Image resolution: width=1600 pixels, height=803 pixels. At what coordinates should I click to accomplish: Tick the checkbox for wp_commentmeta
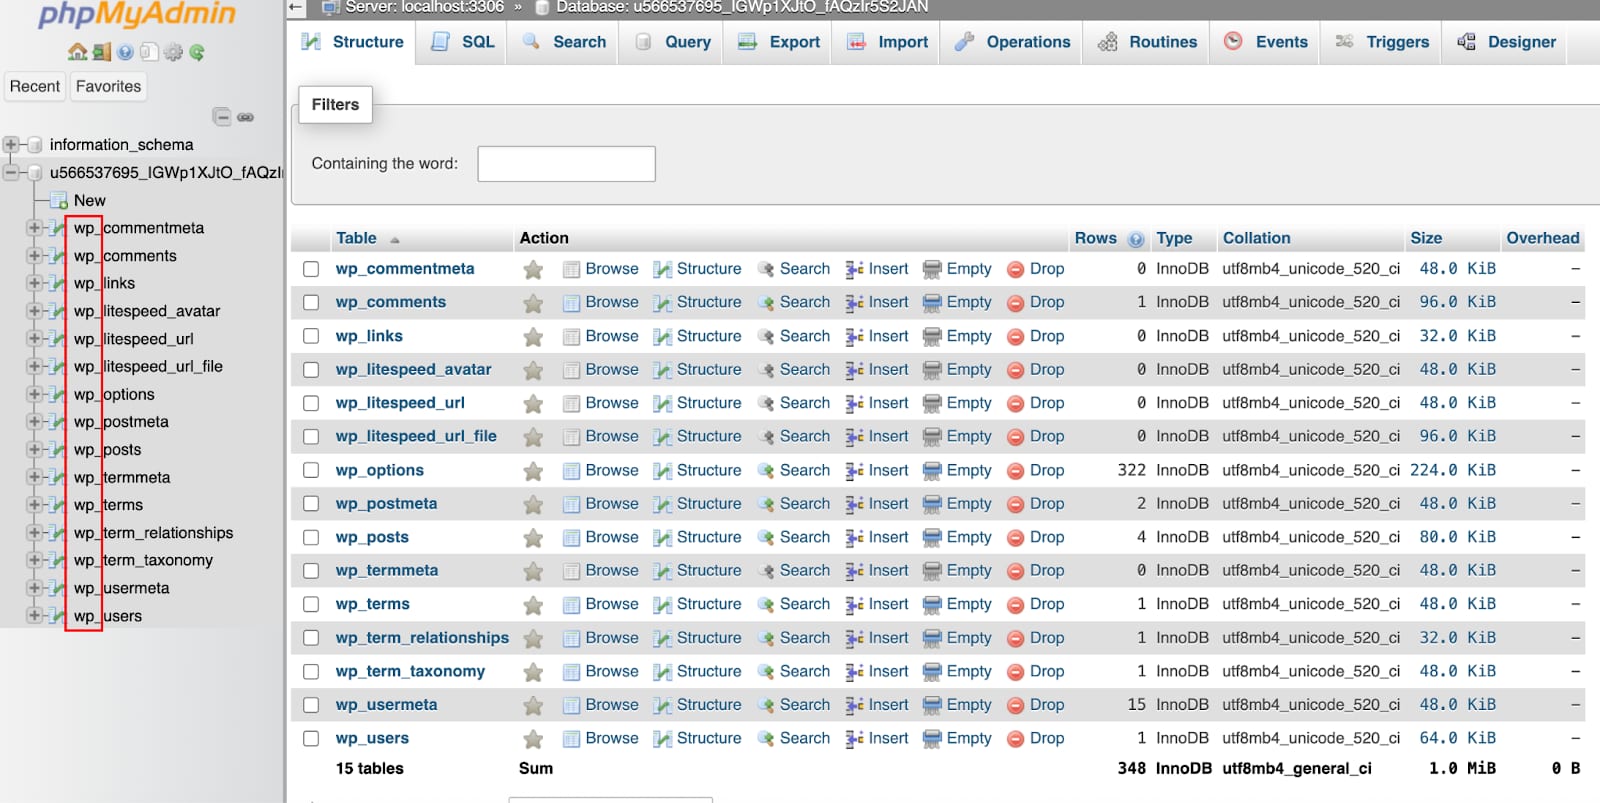[311, 269]
